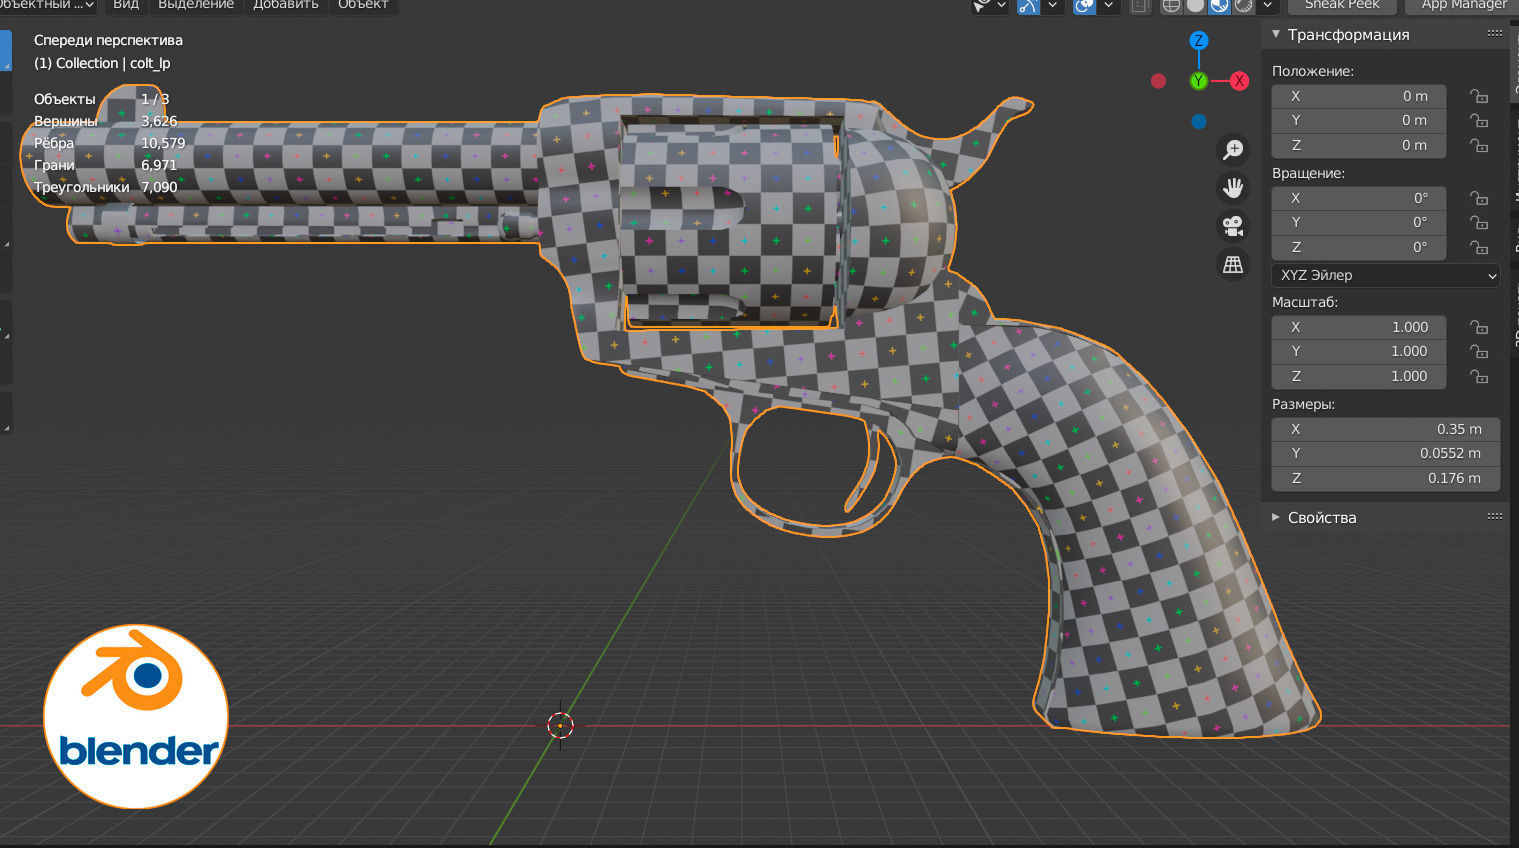Lock Масштаб X value
The width and height of the screenshot is (1519, 848).
pyautogui.click(x=1479, y=327)
